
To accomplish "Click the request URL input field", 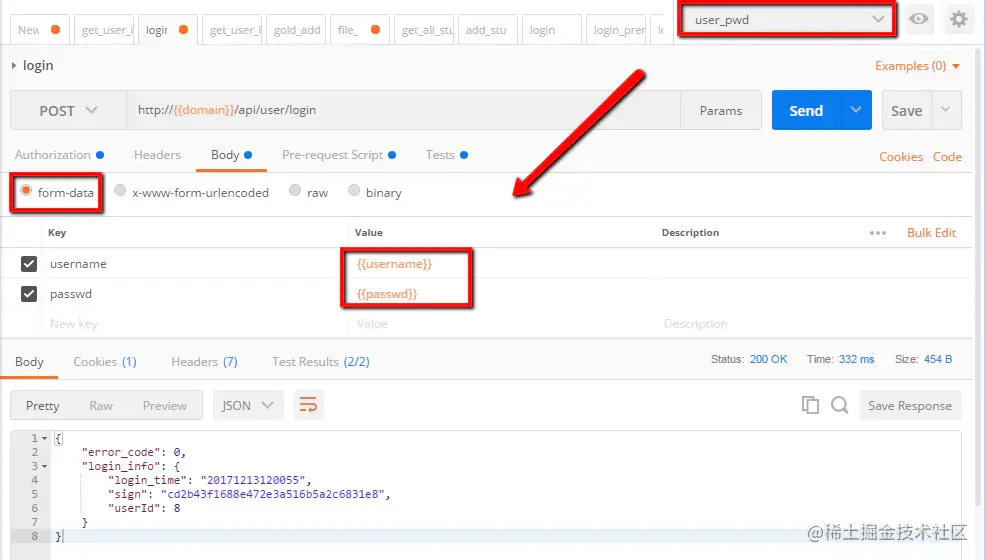I will point(403,110).
